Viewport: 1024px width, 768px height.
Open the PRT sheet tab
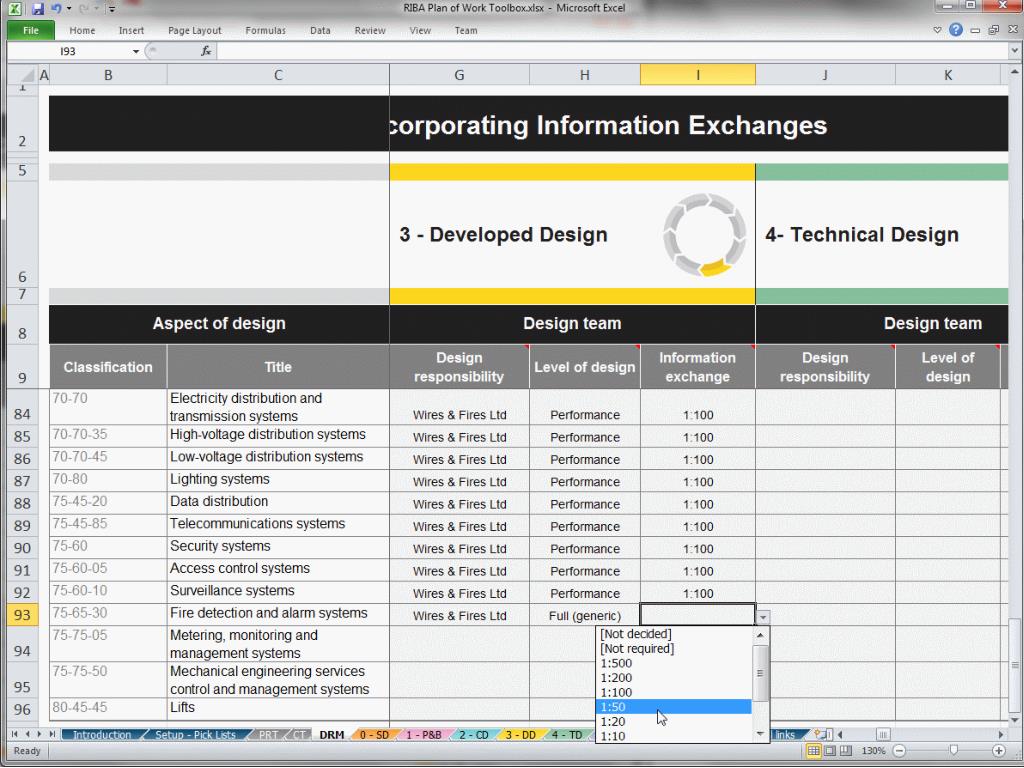click(x=268, y=735)
